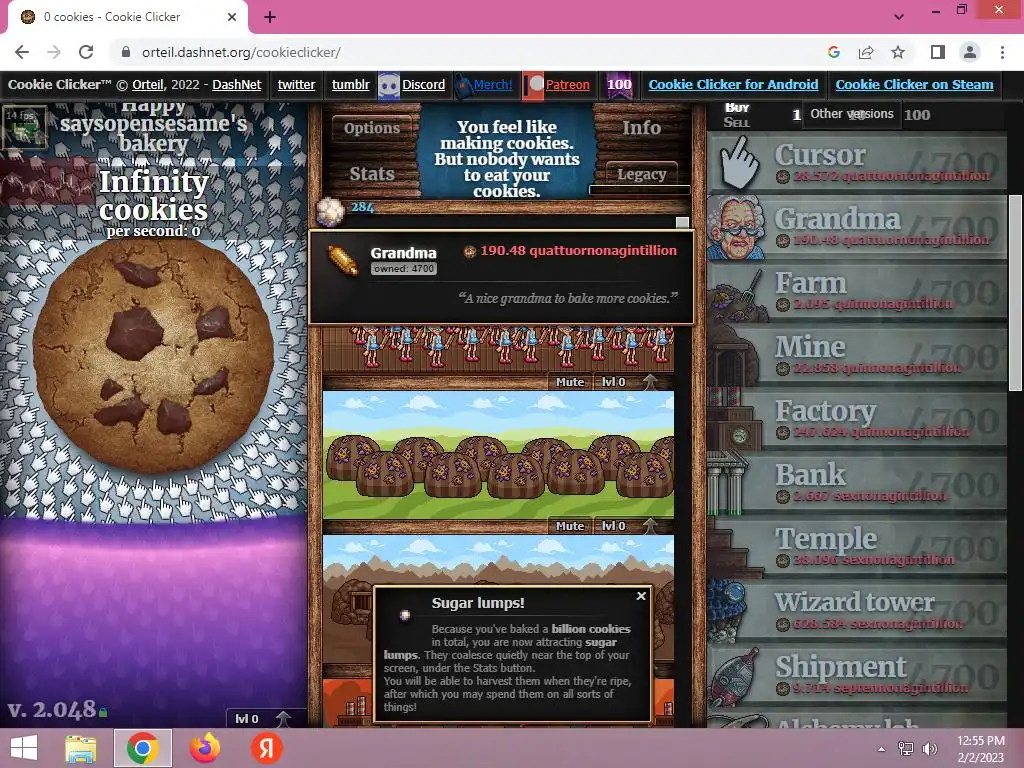This screenshot has height=768, width=1024.
Task: Open the Other versions dropdown
Action: click(852, 114)
